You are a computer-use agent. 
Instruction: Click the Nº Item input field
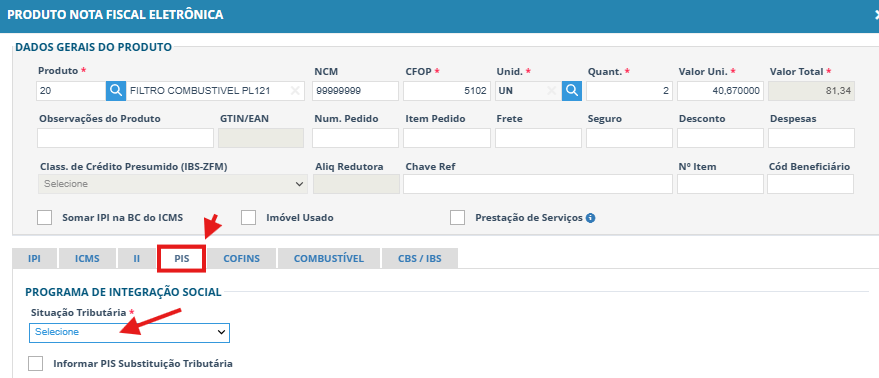720,184
